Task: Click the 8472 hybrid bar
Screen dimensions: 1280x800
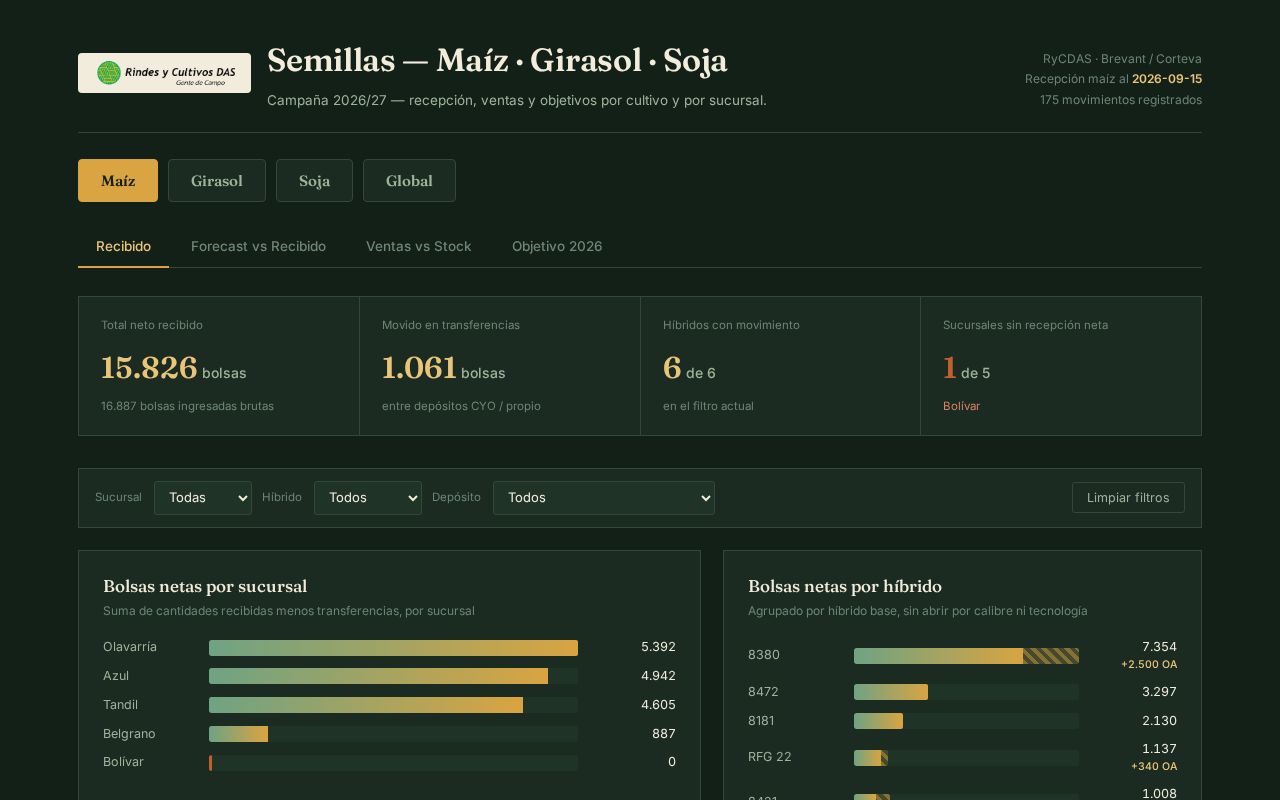Action: tap(891, 692)
